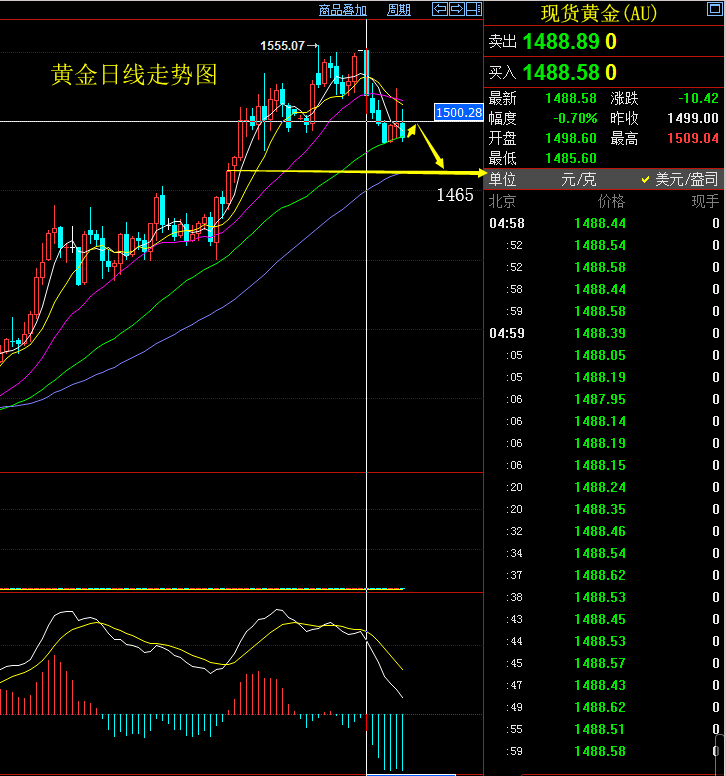The image size is (726, 776).
Task: Select the 幅度 value -0.70%
Action: 575,119
